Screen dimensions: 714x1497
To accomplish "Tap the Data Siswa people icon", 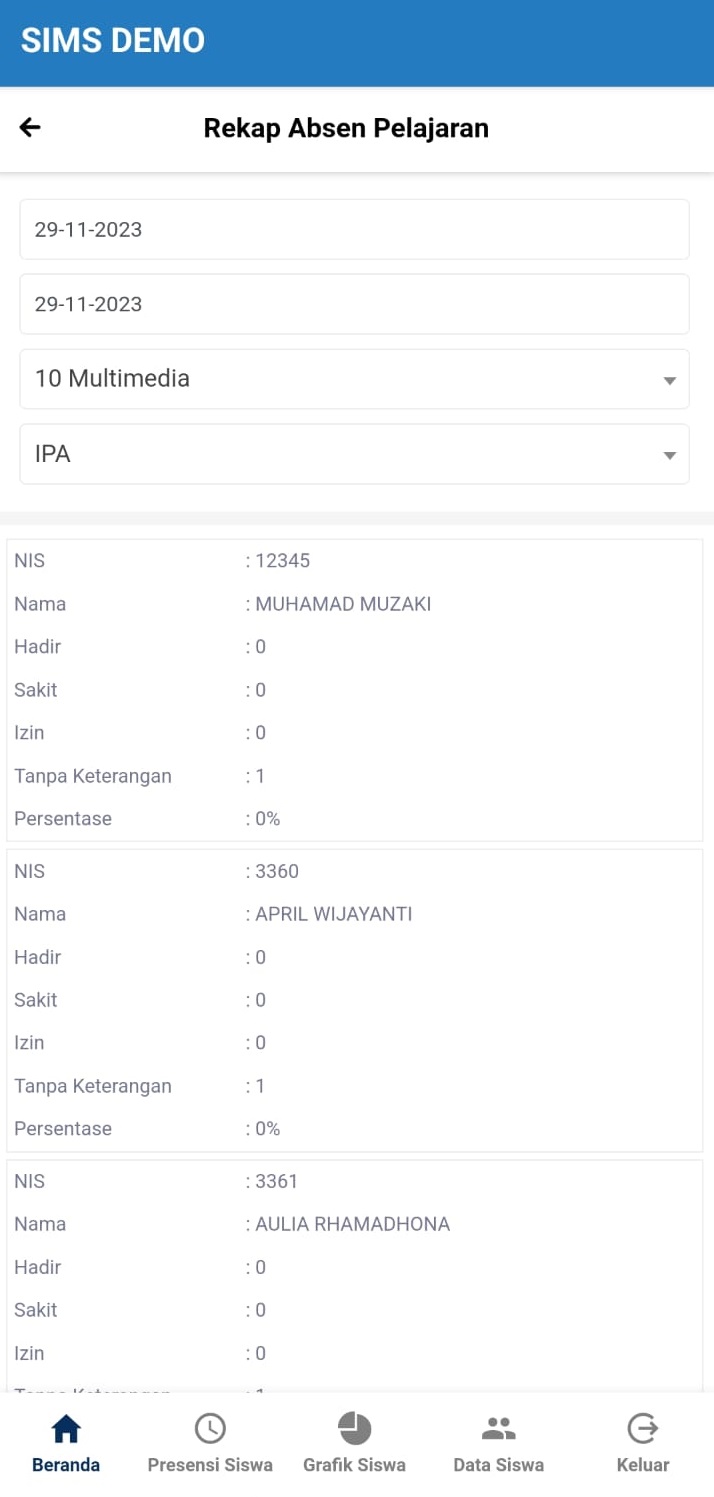I will [x=498, y=1428].
